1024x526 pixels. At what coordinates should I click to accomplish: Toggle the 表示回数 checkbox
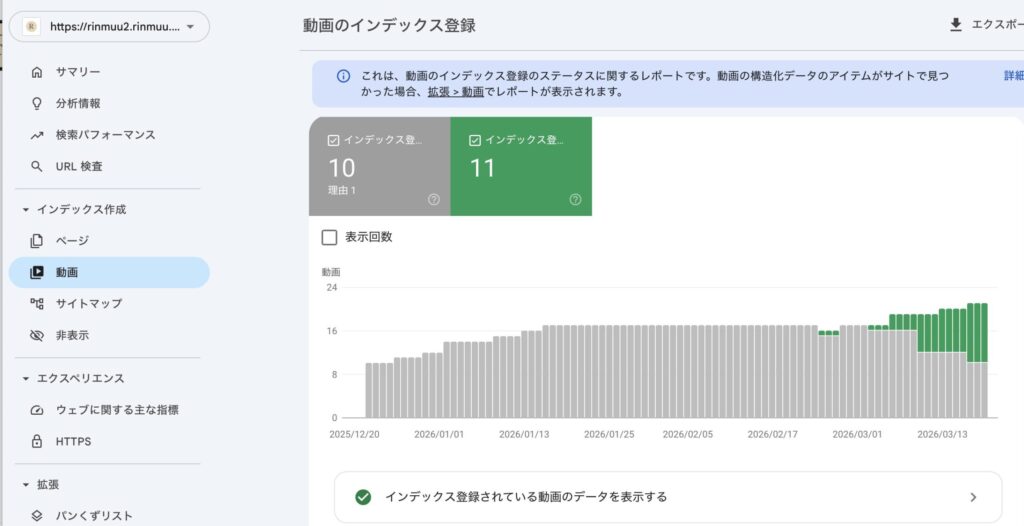[329, 237]
